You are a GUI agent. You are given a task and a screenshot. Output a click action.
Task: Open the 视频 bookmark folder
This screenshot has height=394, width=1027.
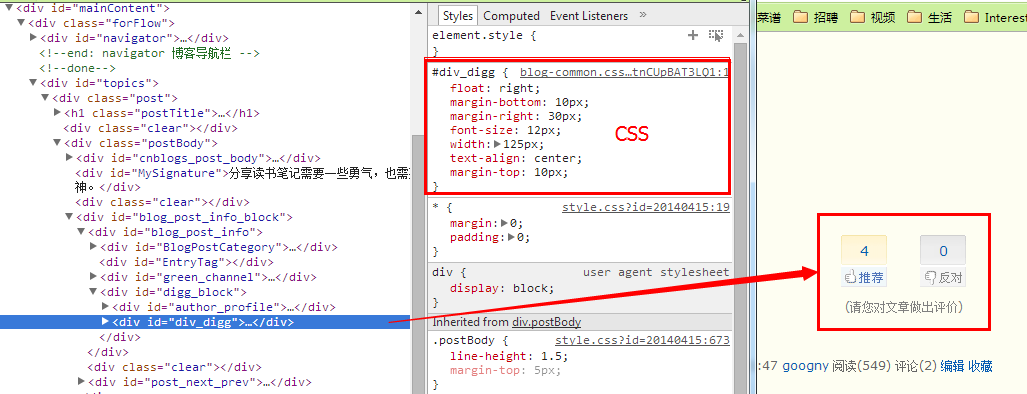pos(873,18)
